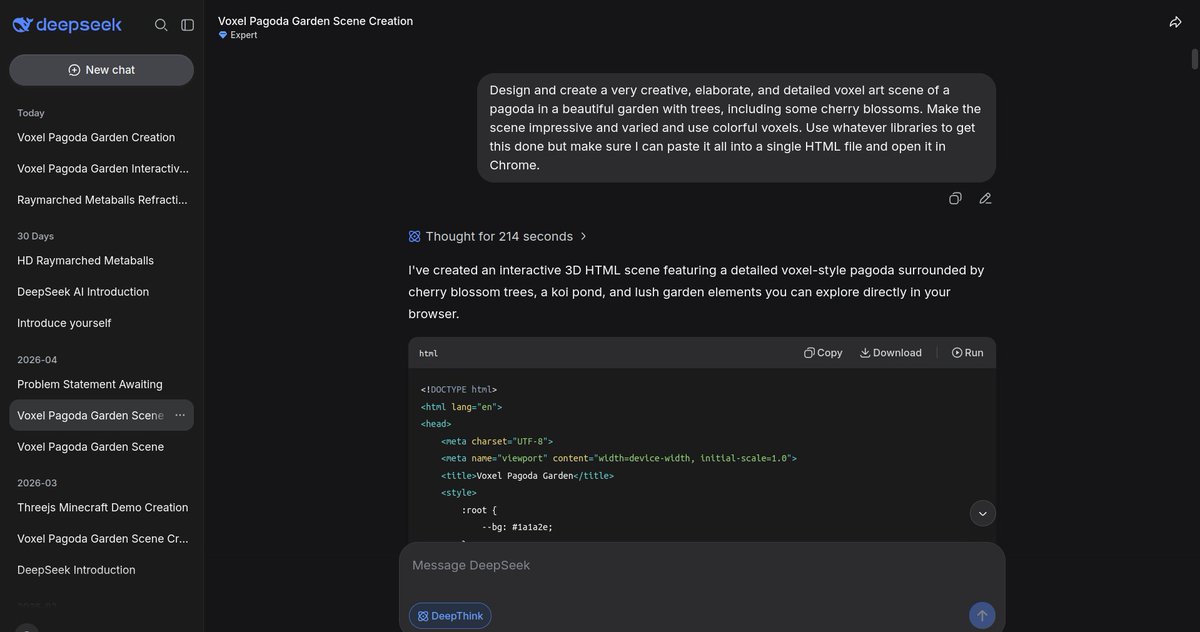Open options for highlighted Voxel Pagoda Garden Scene
The width and height of the screenshot is (1200, 632).
coord(180,415)
